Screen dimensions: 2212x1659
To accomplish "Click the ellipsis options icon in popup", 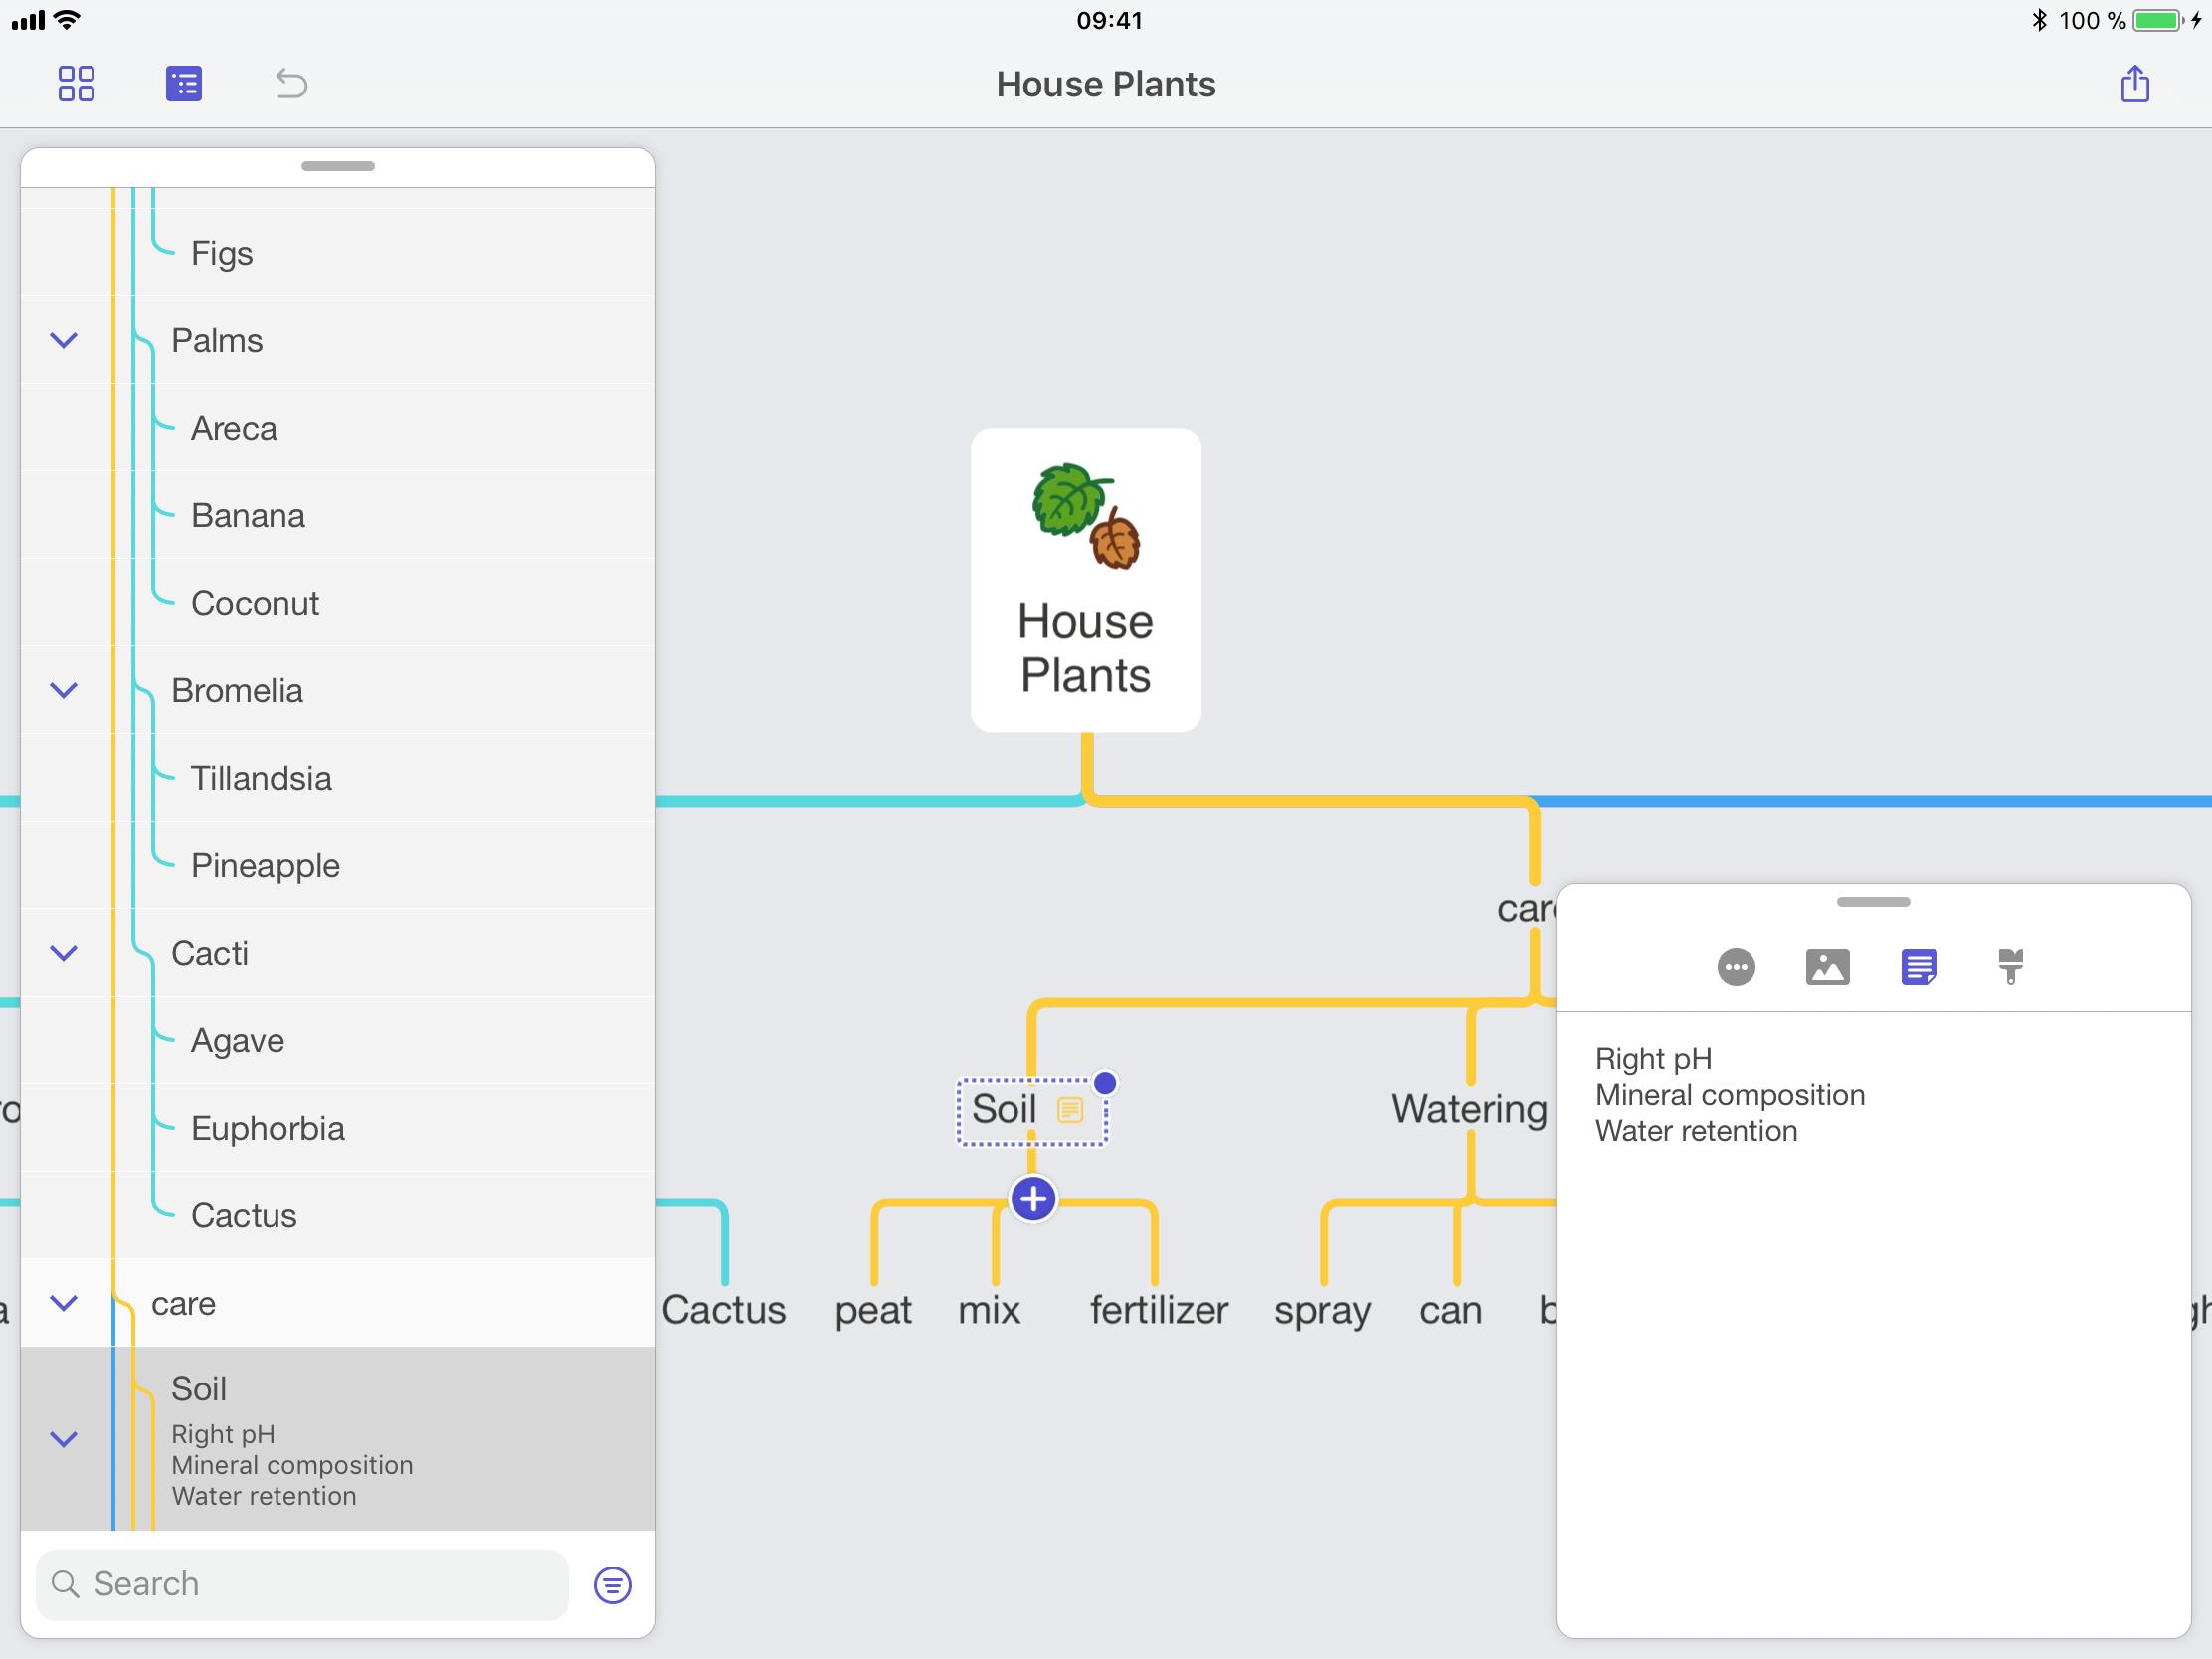I will point(1737,967).
